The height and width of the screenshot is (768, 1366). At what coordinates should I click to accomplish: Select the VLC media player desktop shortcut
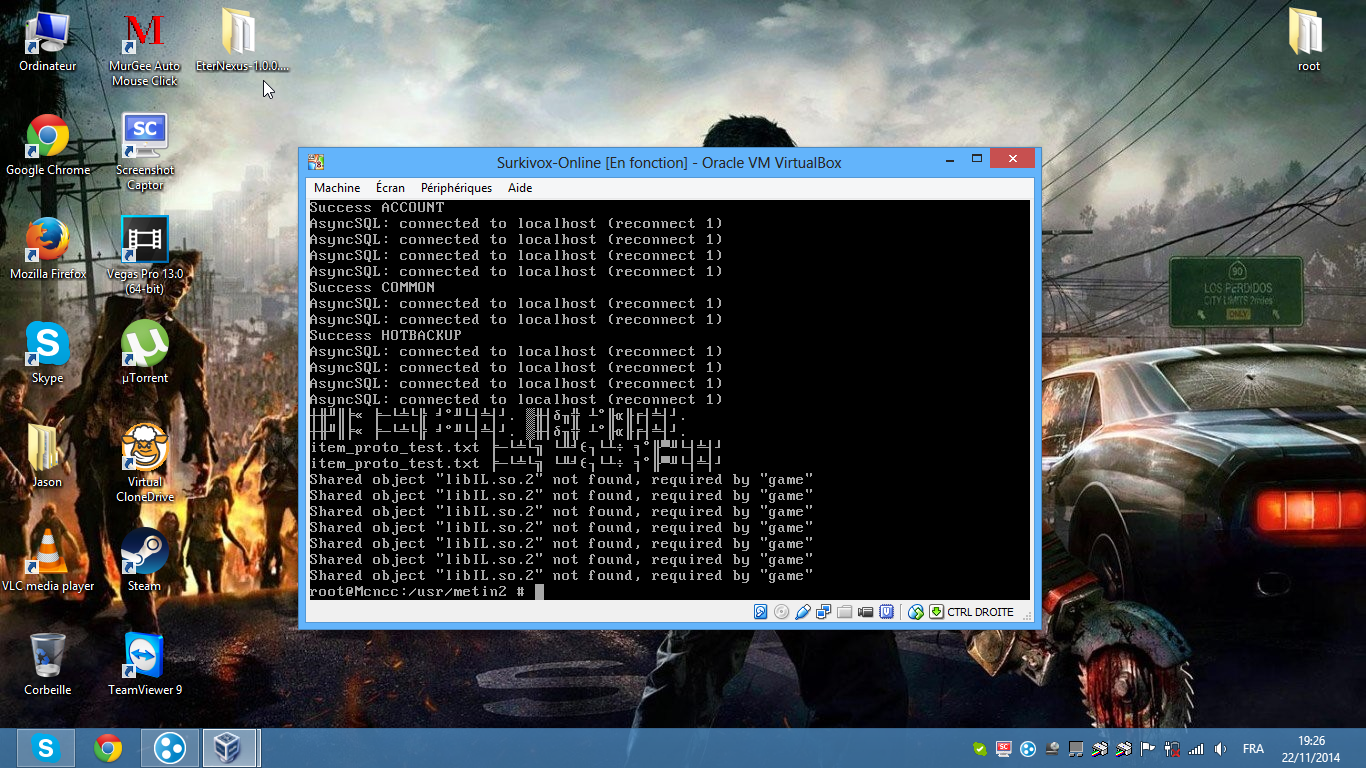47,561
